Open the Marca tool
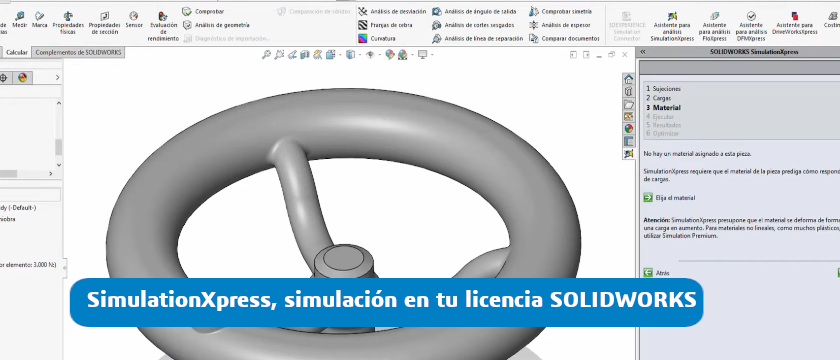The height and width of the screenshot is (360, 840). (x=39, y=20)
